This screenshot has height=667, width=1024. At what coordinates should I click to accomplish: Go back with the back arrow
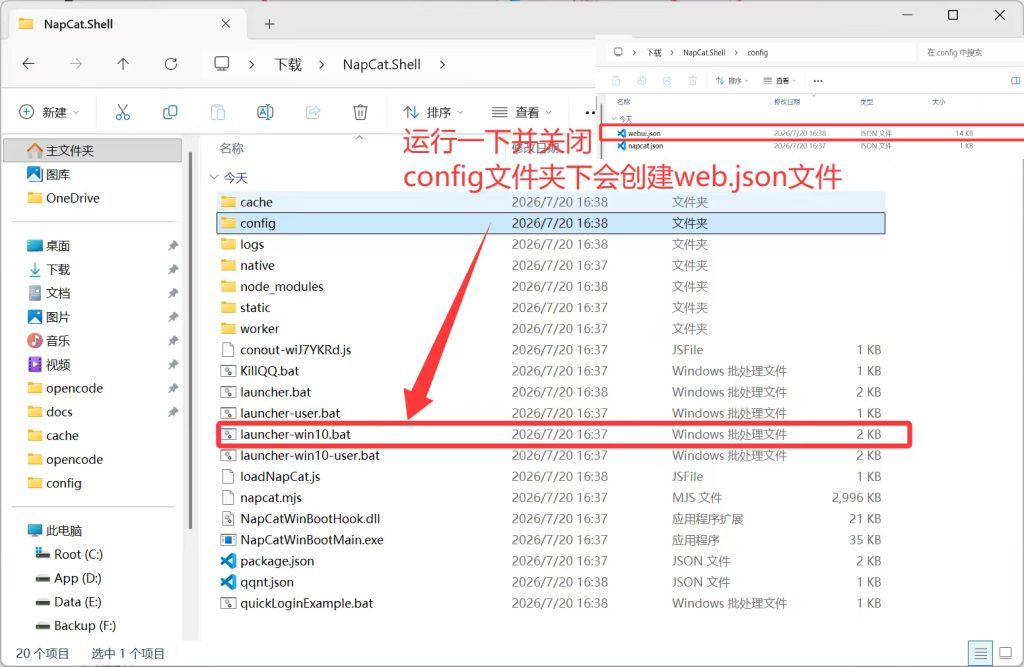tap(28, 63)
